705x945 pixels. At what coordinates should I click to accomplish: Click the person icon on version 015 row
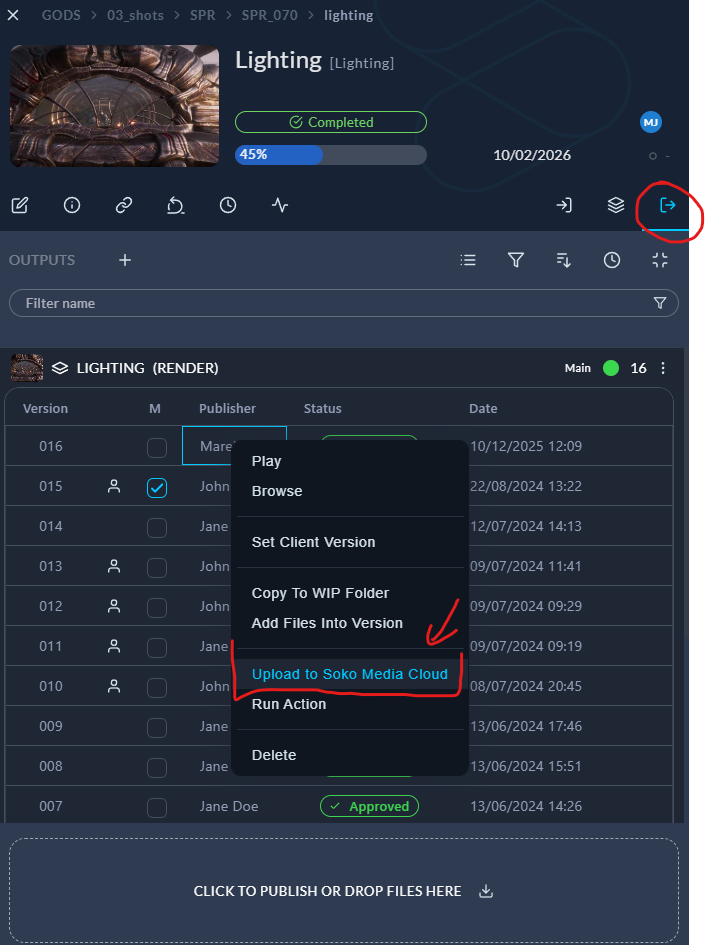(x=113, y=486)
